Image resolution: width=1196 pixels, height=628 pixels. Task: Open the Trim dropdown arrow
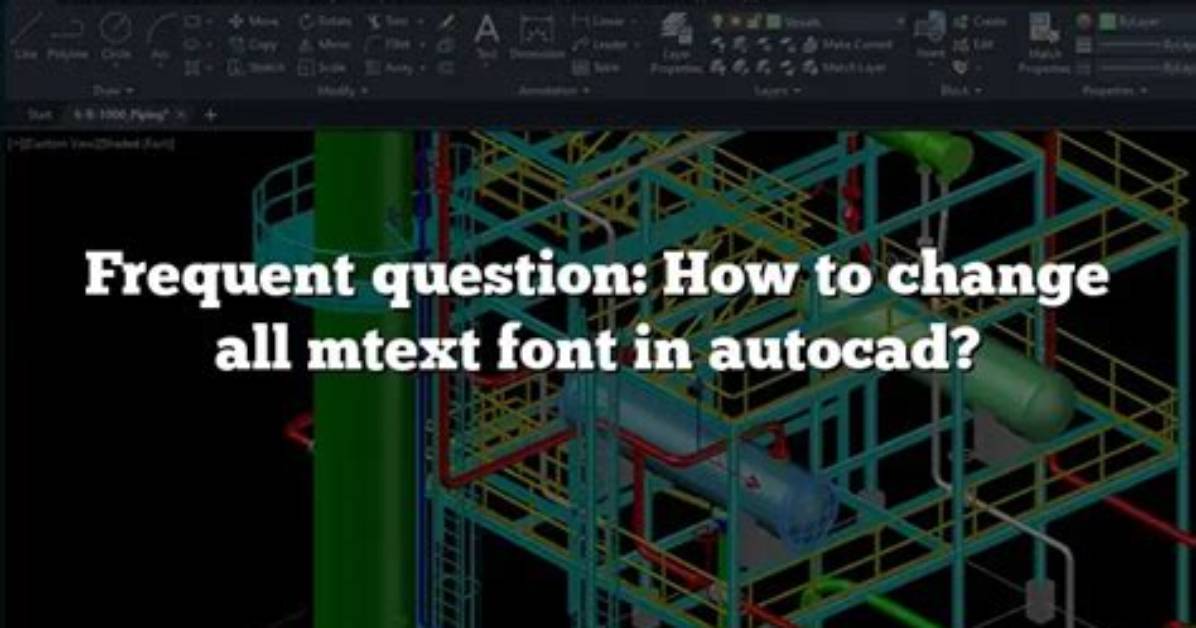[421, 22]
